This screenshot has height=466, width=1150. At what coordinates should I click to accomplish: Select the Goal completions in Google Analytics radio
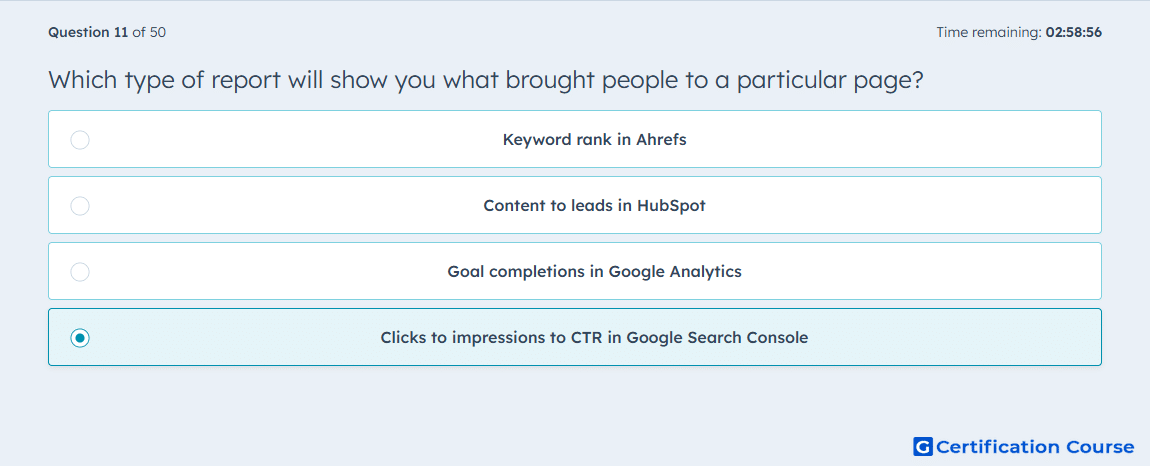tap(80, 272)
